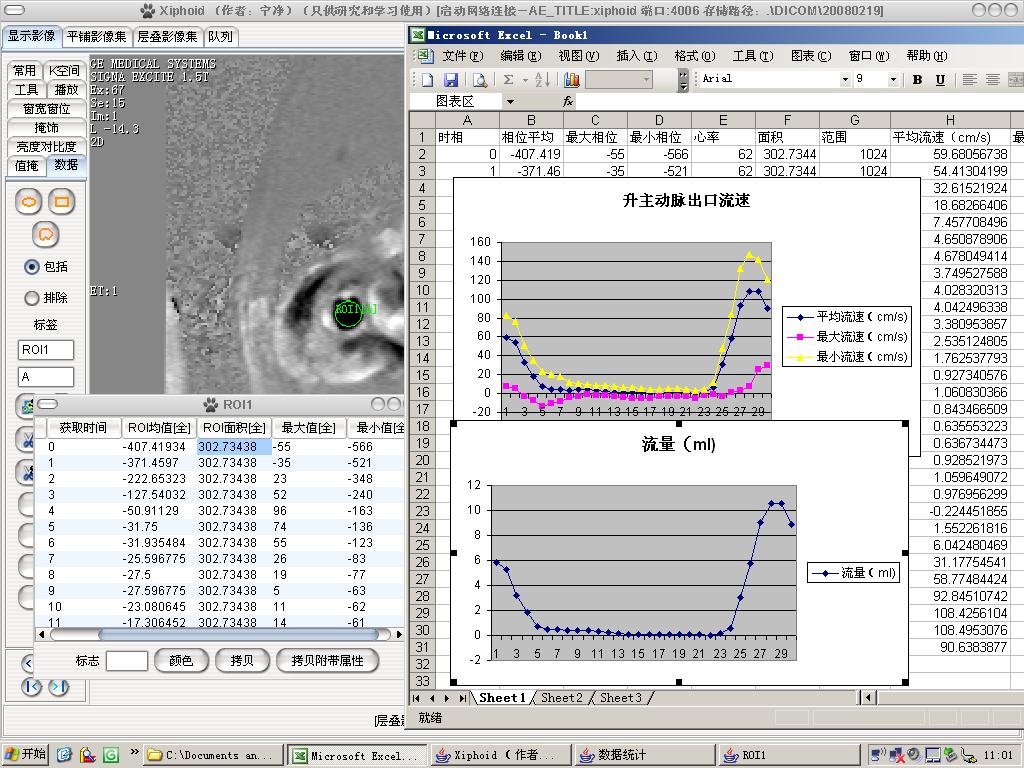This screenshot has width=1024, height=768.
Task: Toggle Bold formatting in Excel
Action: click(918, 80)
